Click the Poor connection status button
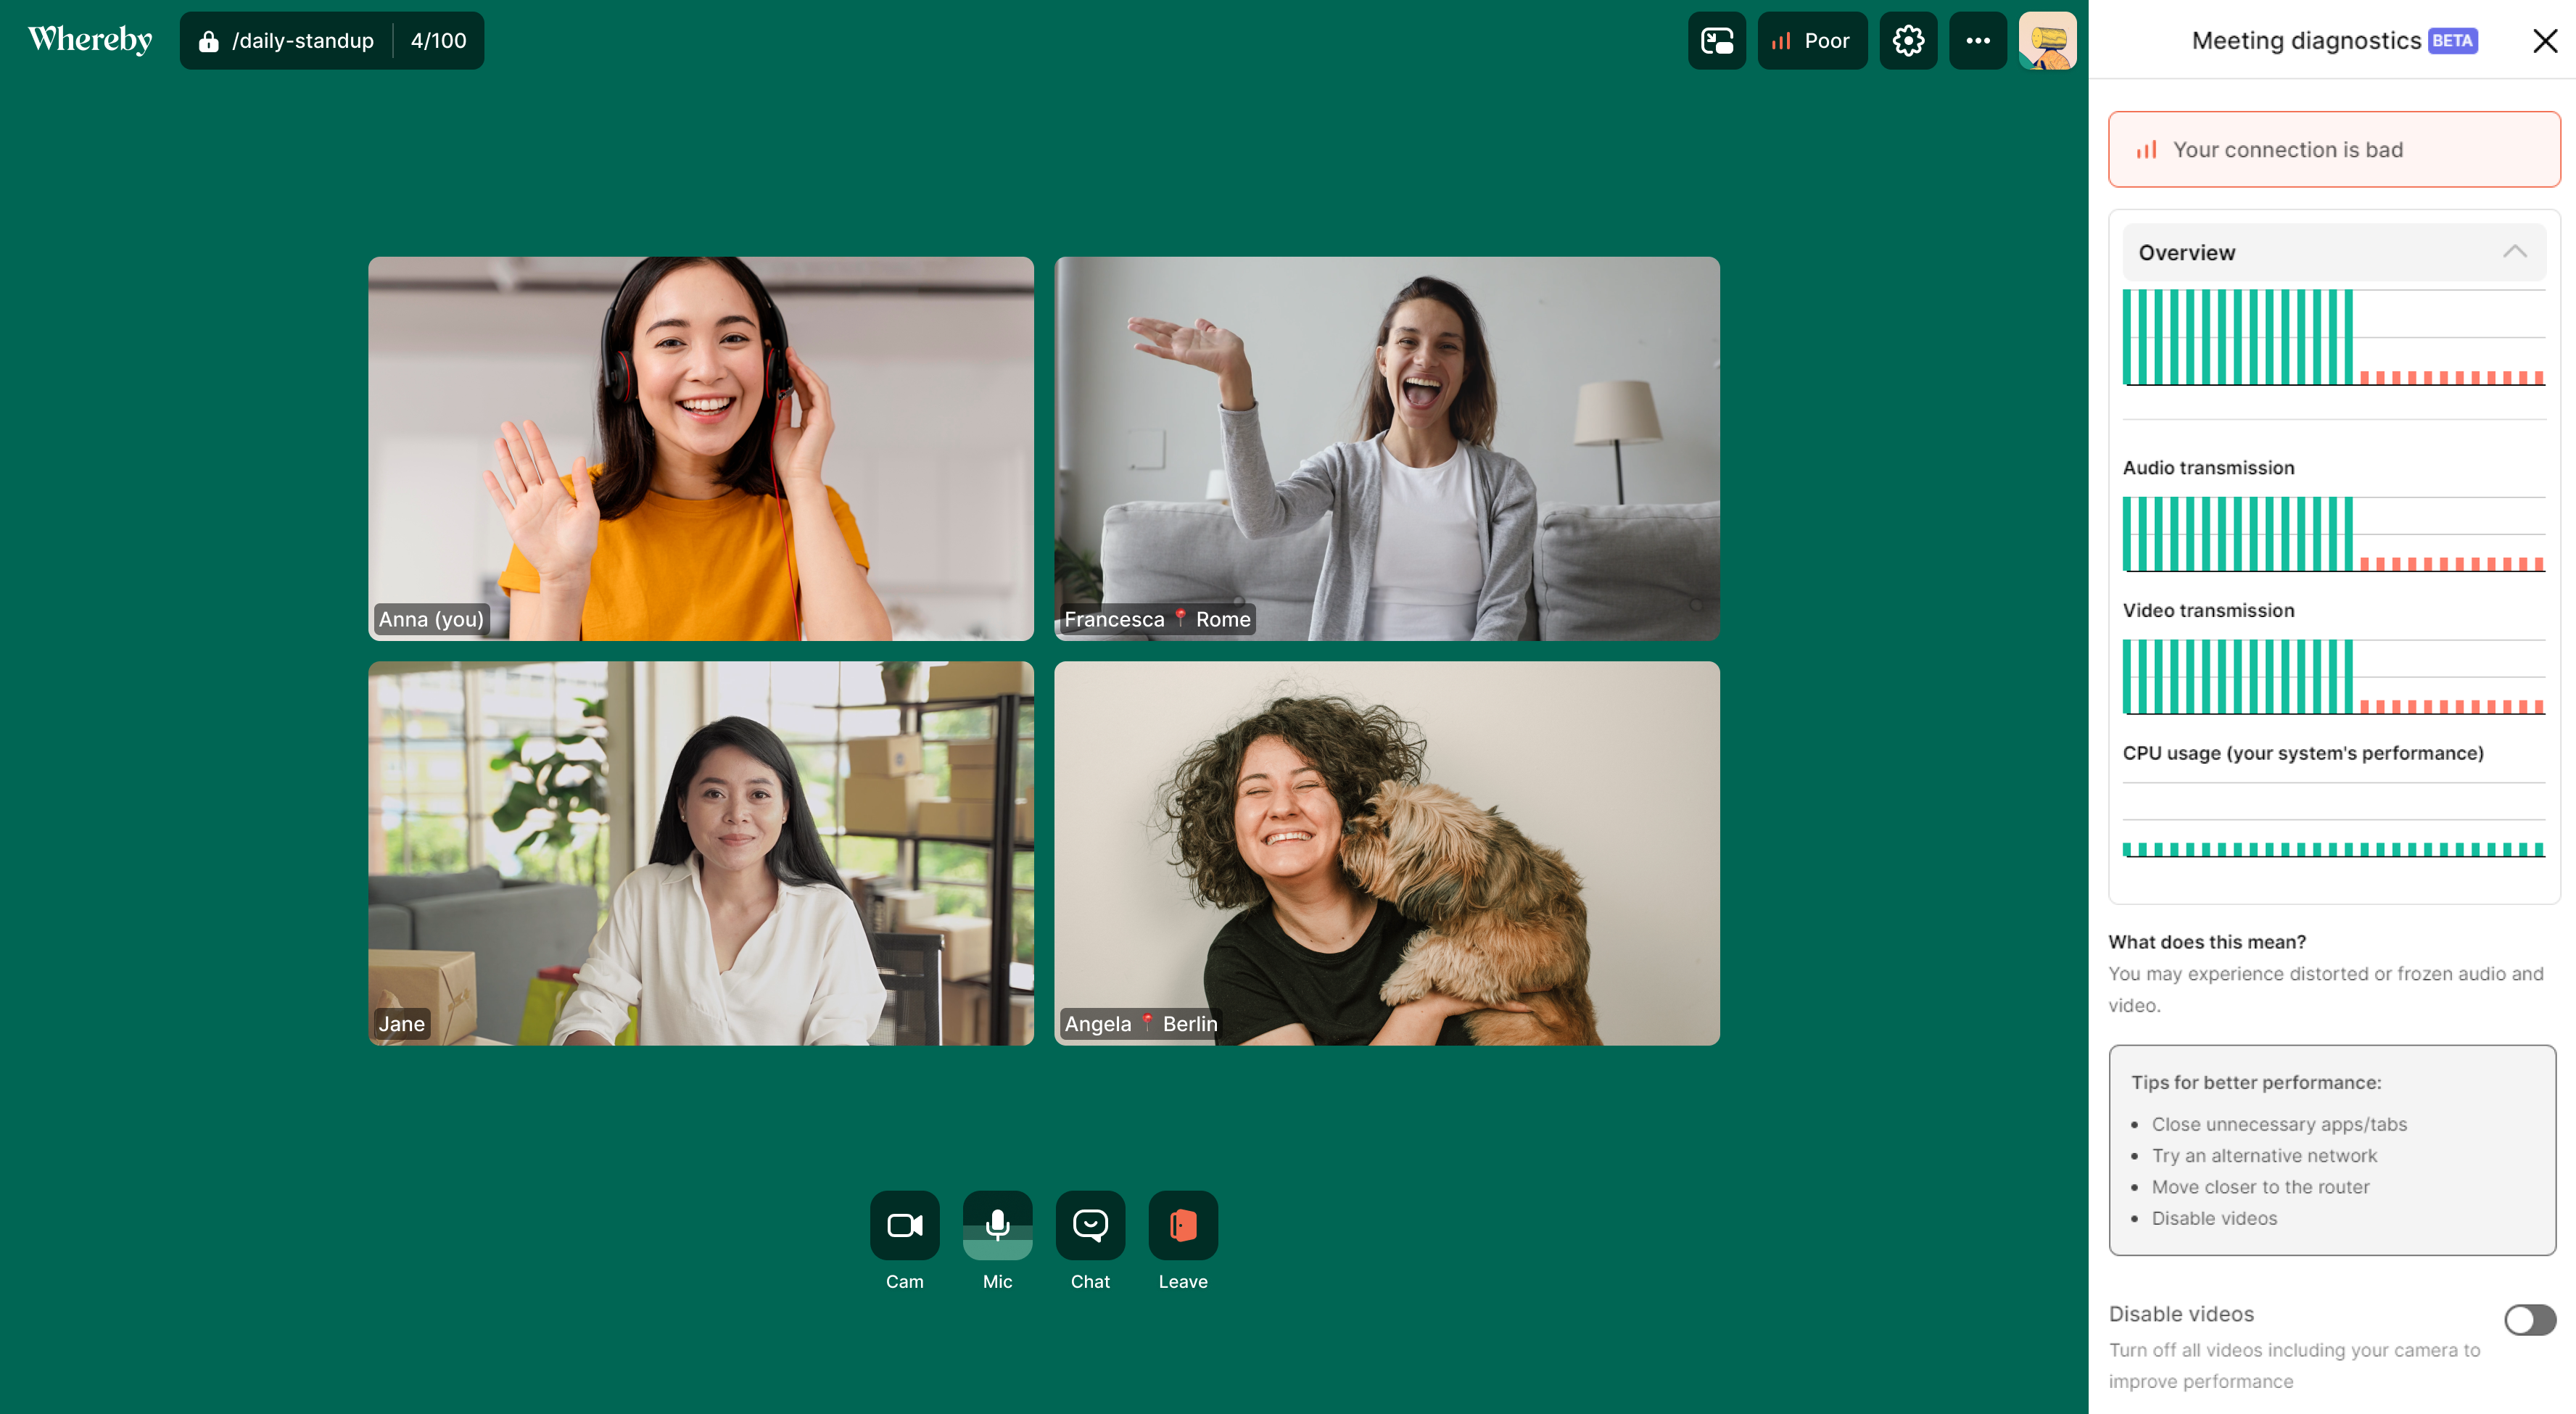 click(x=1811, y=41)
